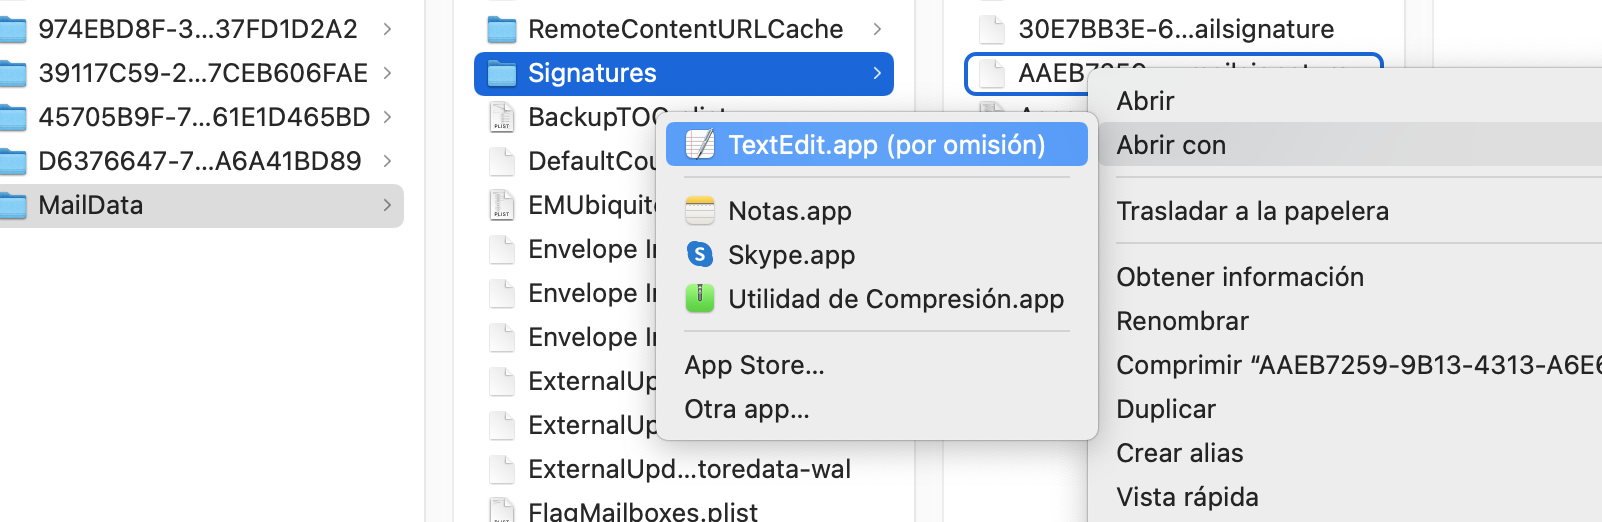Click the TextEdit app icon in submenu
Image resolution: width=1602 pixels, height=522 pixels.
(700, 146)
